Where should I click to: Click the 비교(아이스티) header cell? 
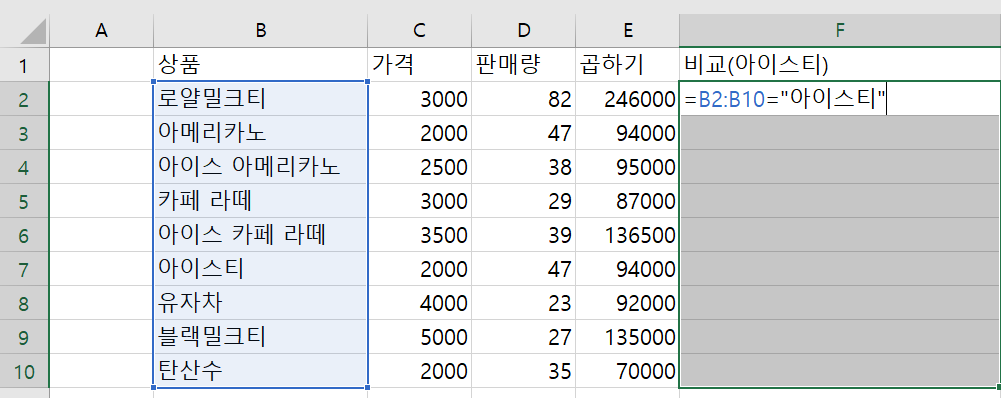[840, 65]
